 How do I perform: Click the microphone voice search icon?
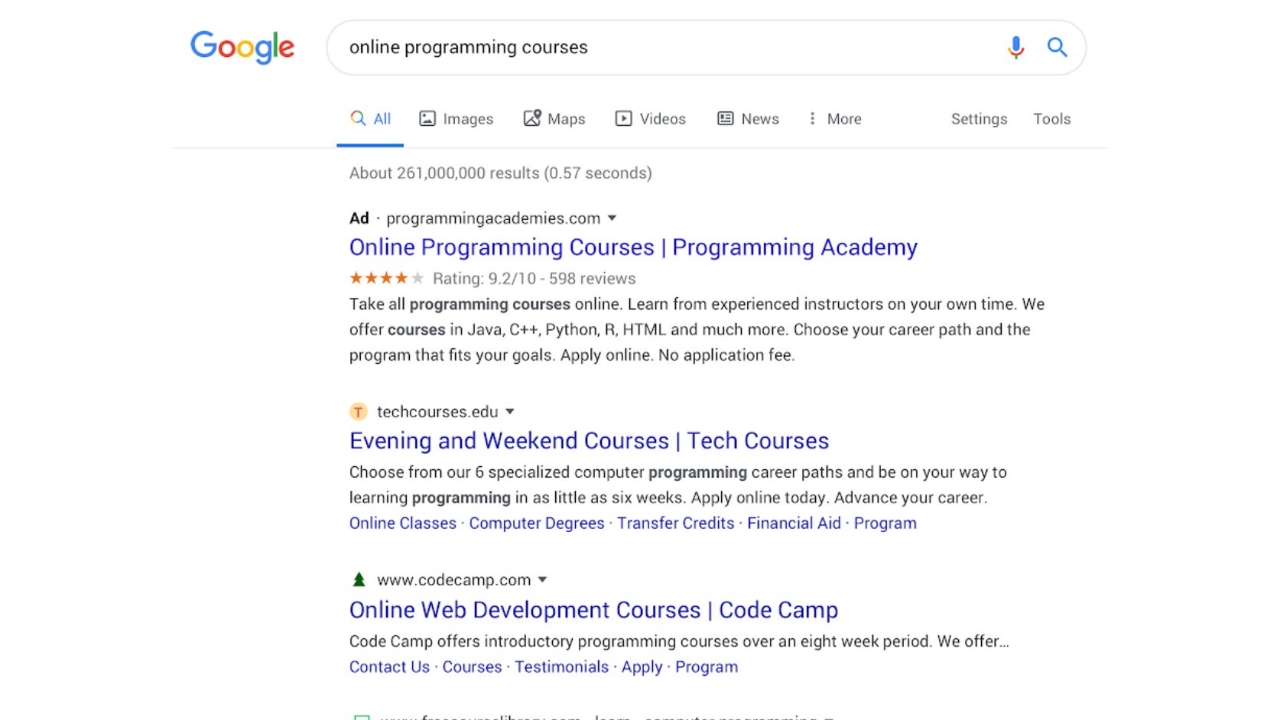click(1015, 47)
